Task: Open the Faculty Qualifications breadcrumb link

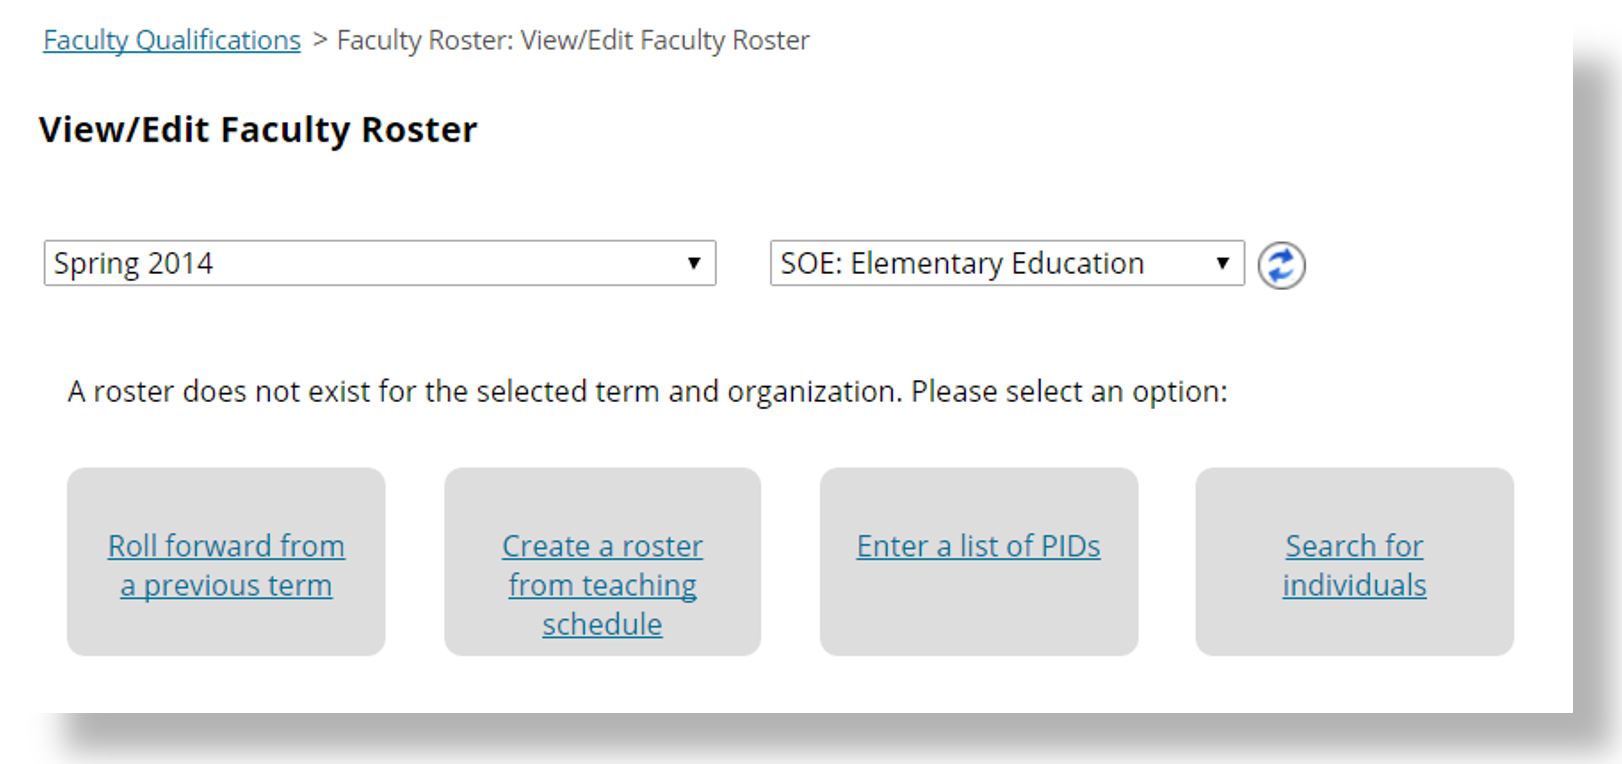Action: point(172,40)
